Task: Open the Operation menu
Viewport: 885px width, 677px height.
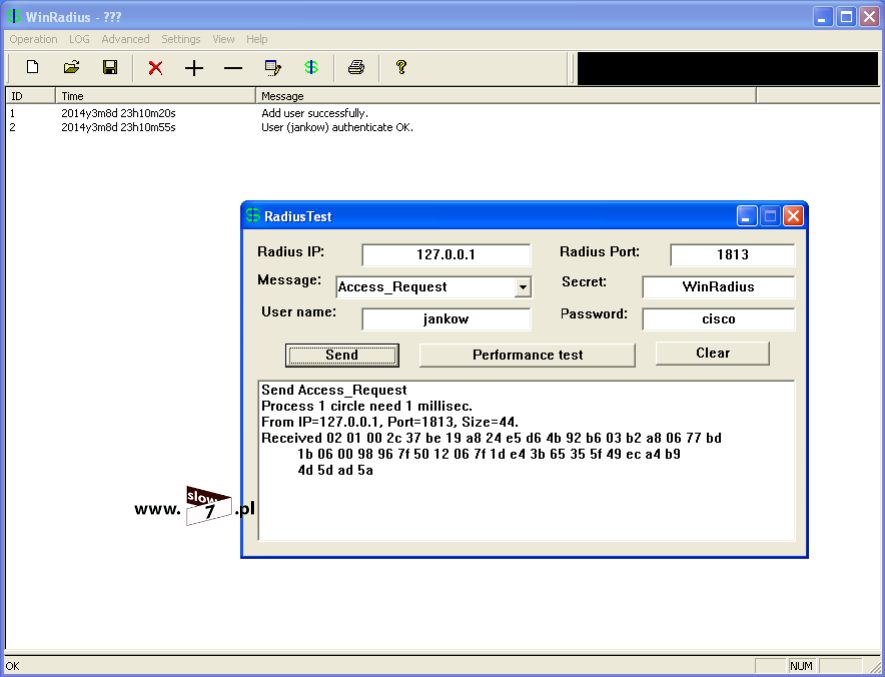Action: pos(33,39)
